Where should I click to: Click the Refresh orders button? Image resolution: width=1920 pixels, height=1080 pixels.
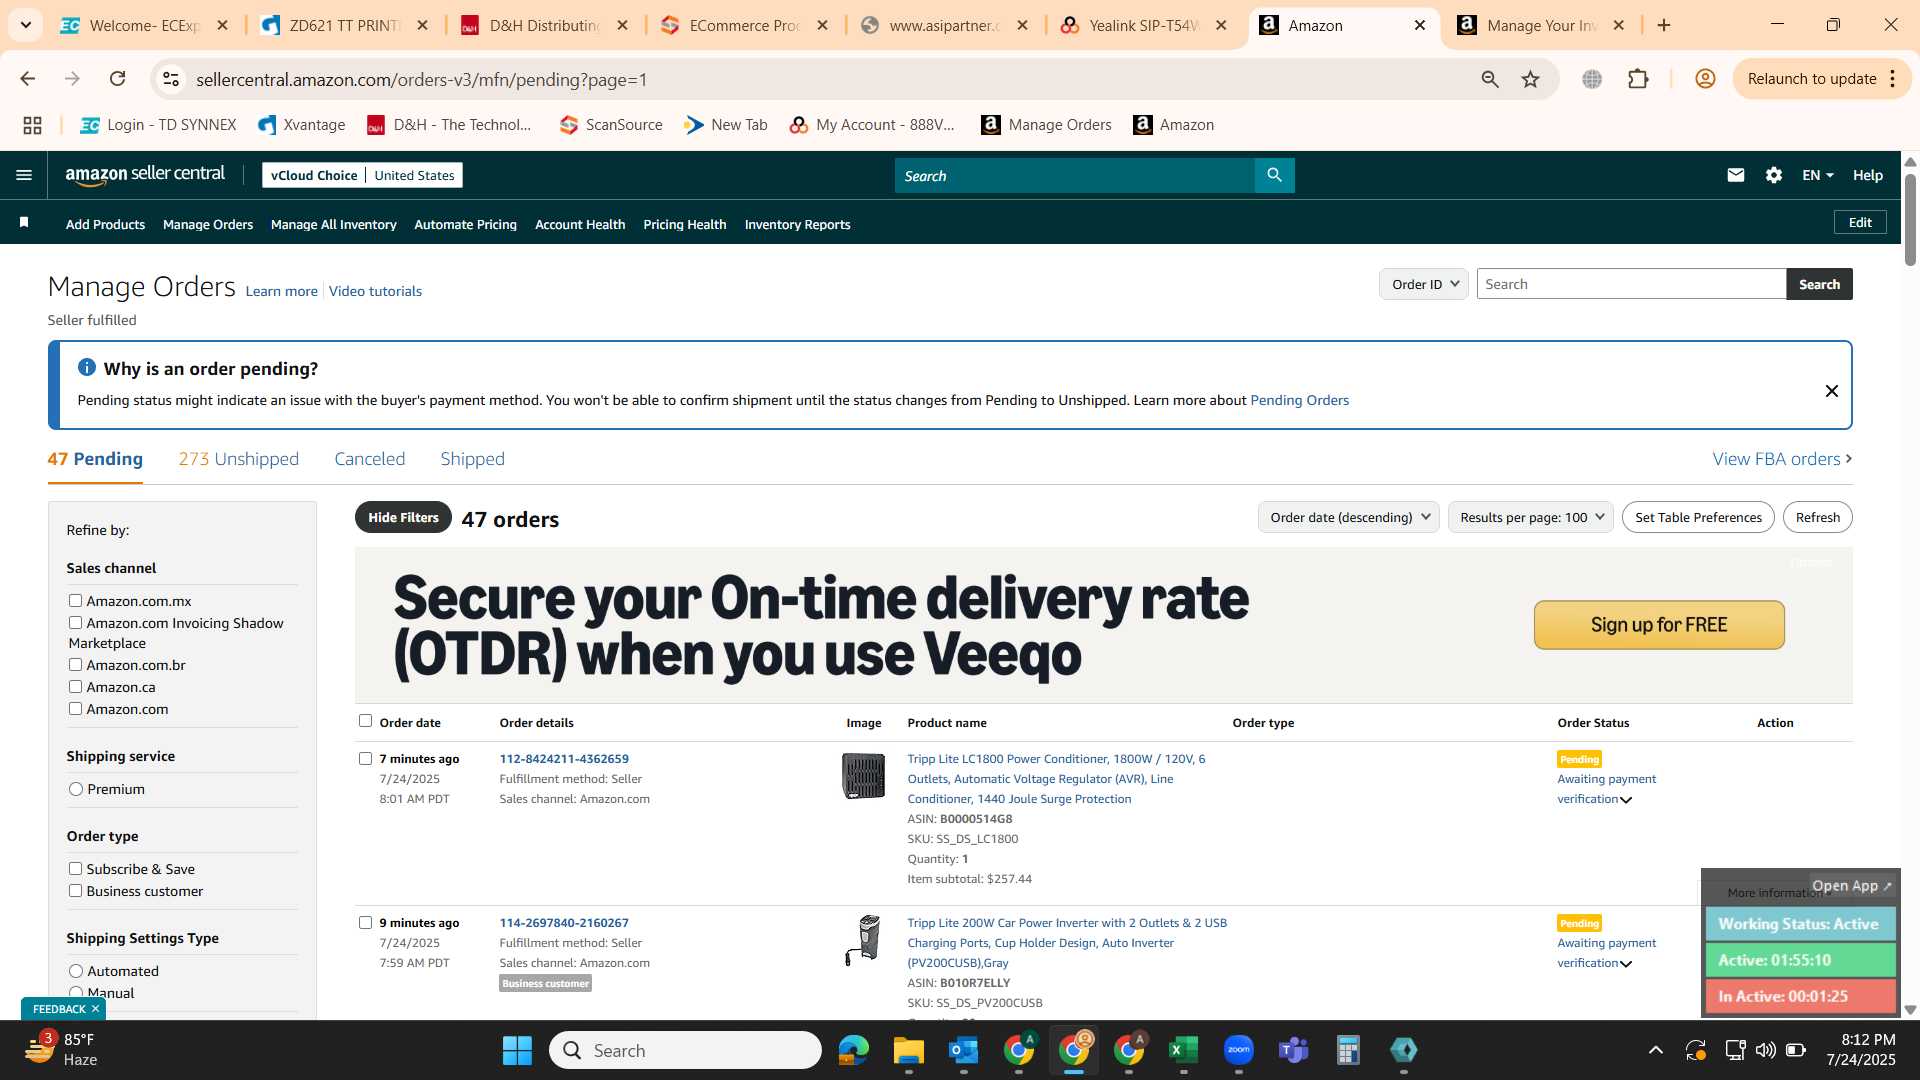pos(1817,517)
